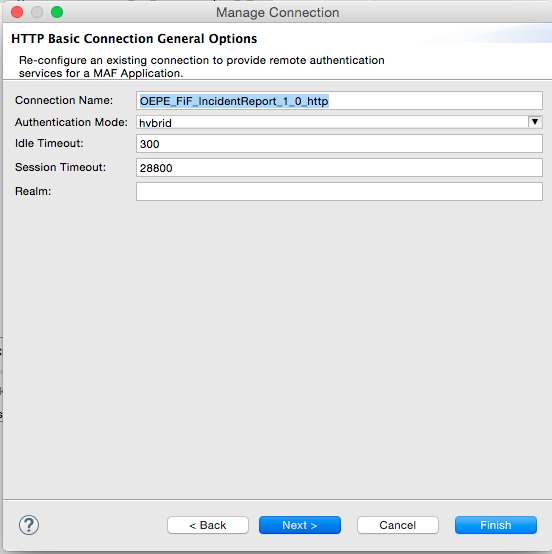Edit the Idle Timeout field showing 300
Screen dimensions: 552x554
(x=339, y=143)
